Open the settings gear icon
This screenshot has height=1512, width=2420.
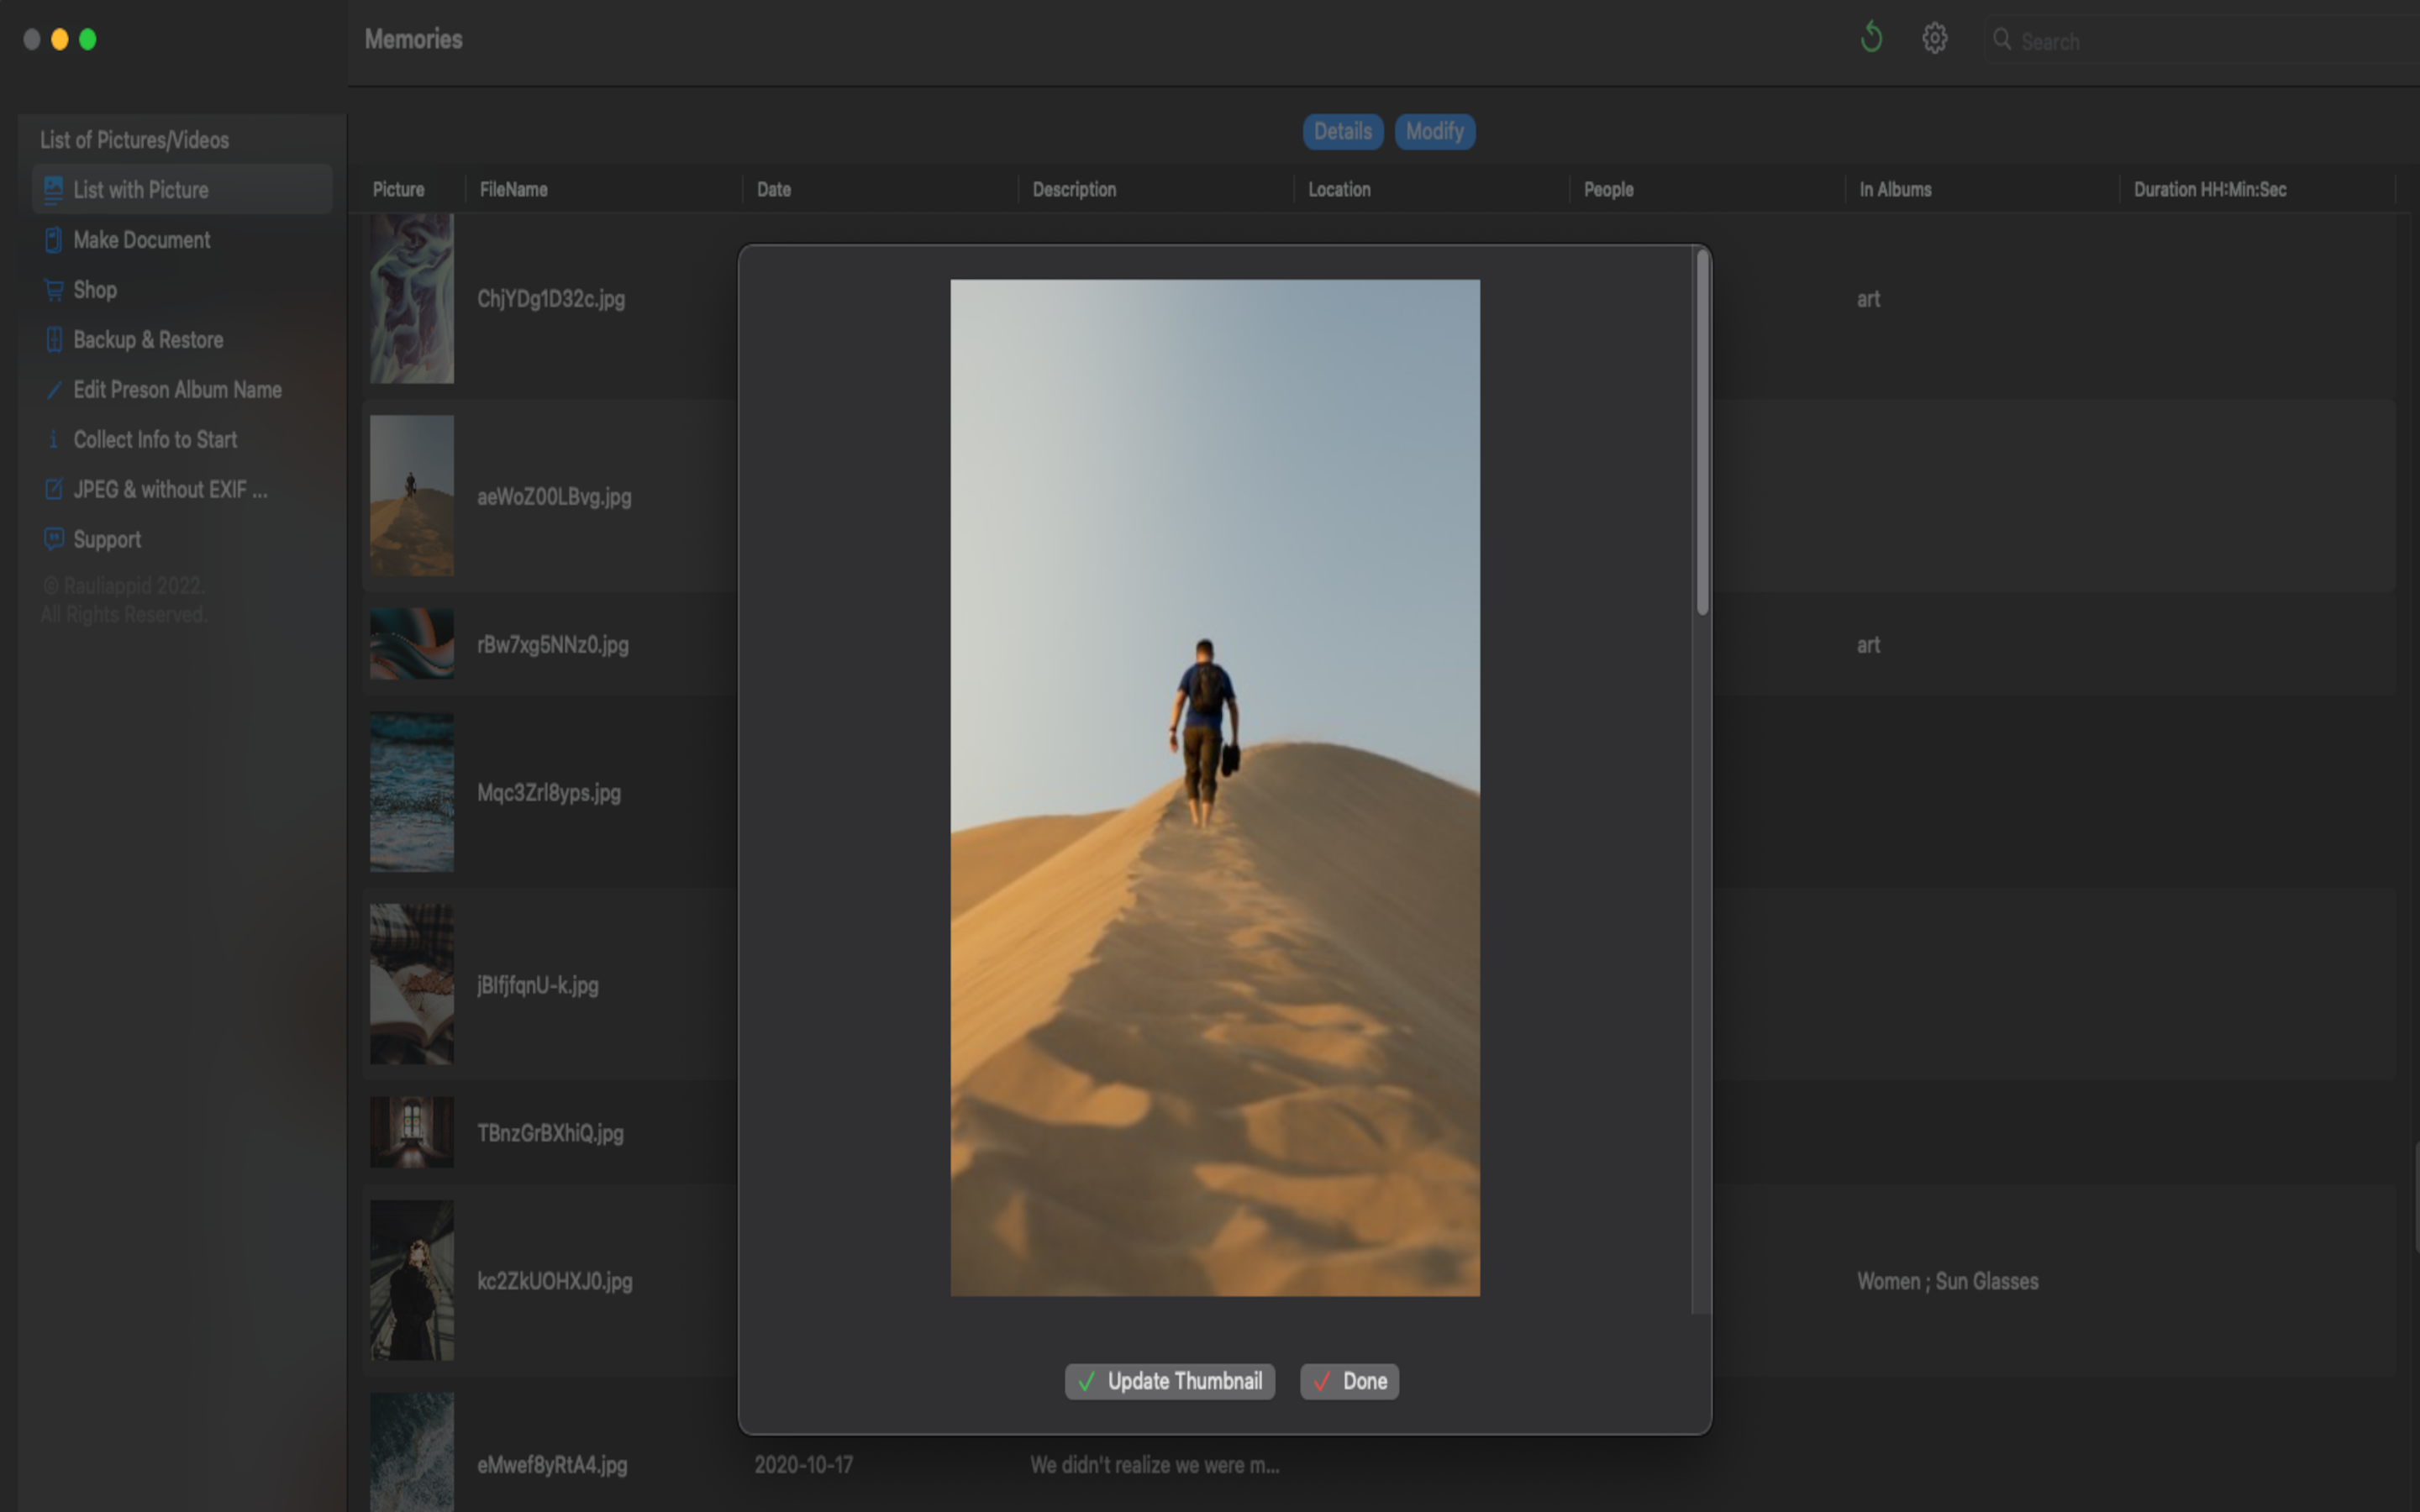1934,39
